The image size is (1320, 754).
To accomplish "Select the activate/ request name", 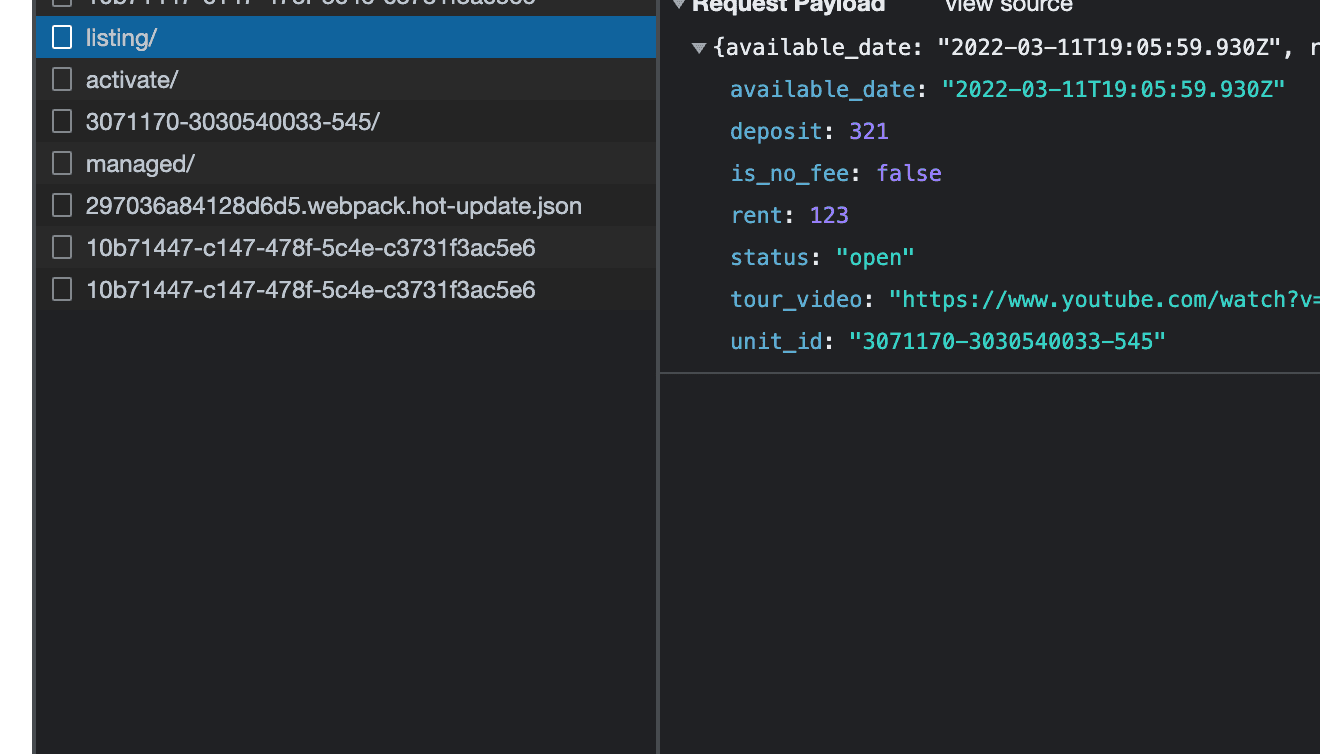I will point(131,80).
